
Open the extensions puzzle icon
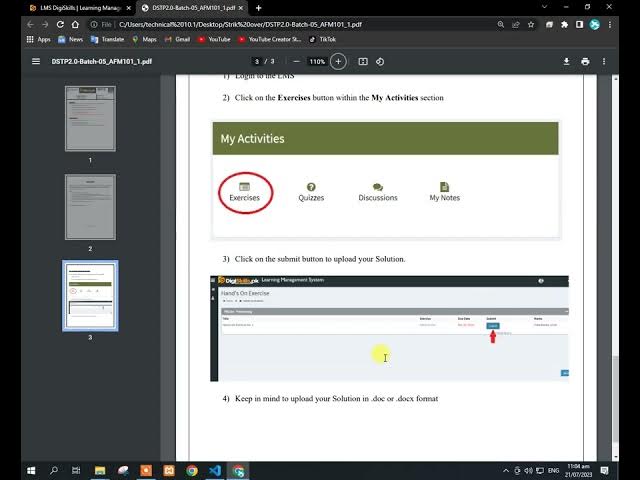564,24
